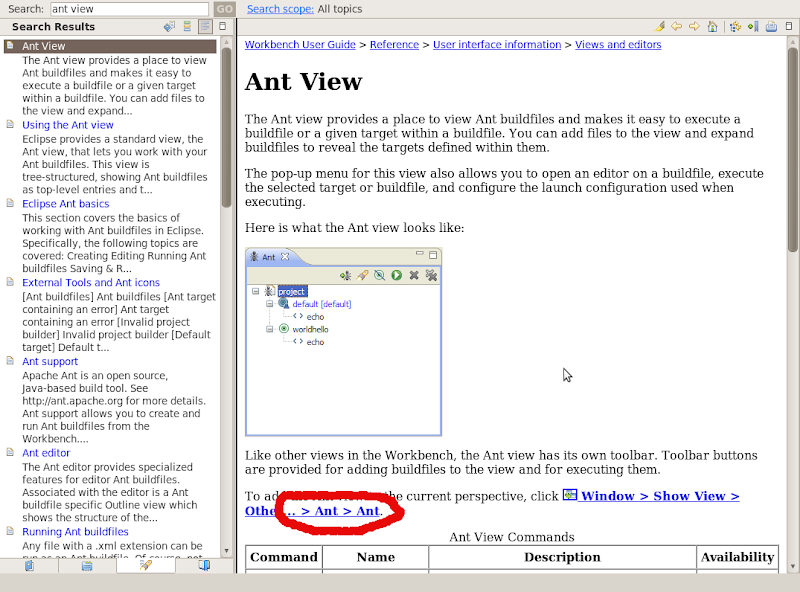800x592 pixels.
Task: Open the Views and editors breadcrumb
Action: coord(618,44)
